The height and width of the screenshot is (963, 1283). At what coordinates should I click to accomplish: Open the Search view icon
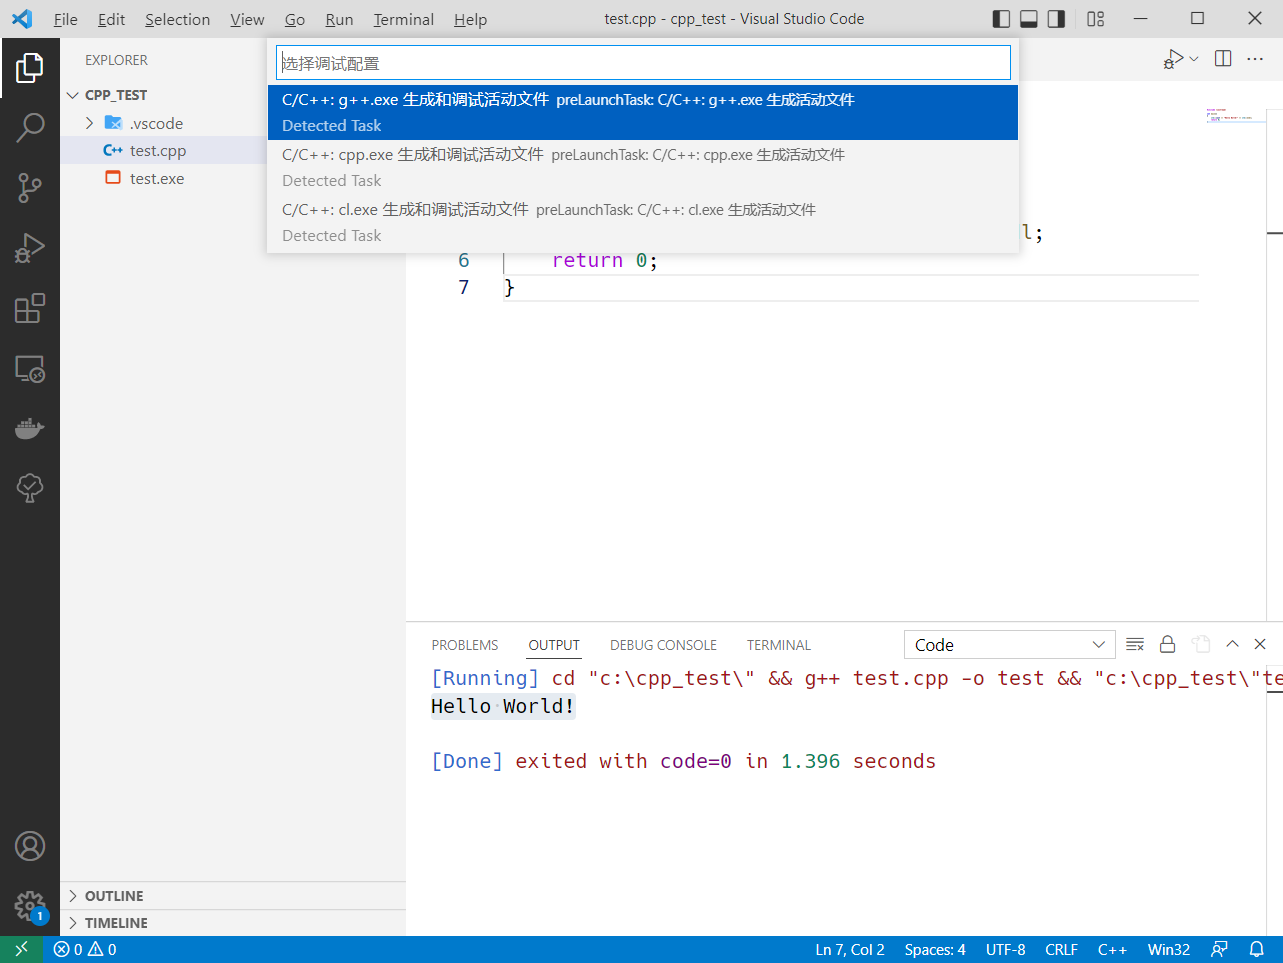point(30,128)
